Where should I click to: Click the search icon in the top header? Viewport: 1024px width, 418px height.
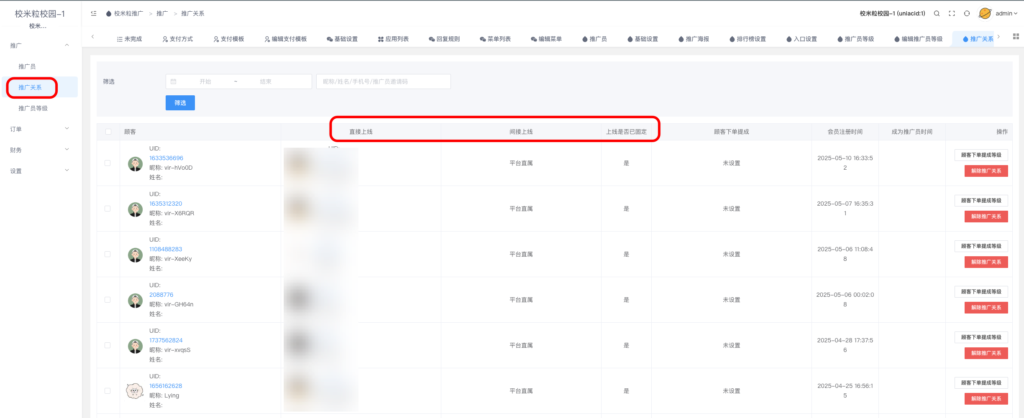click(x=937, y=14)
